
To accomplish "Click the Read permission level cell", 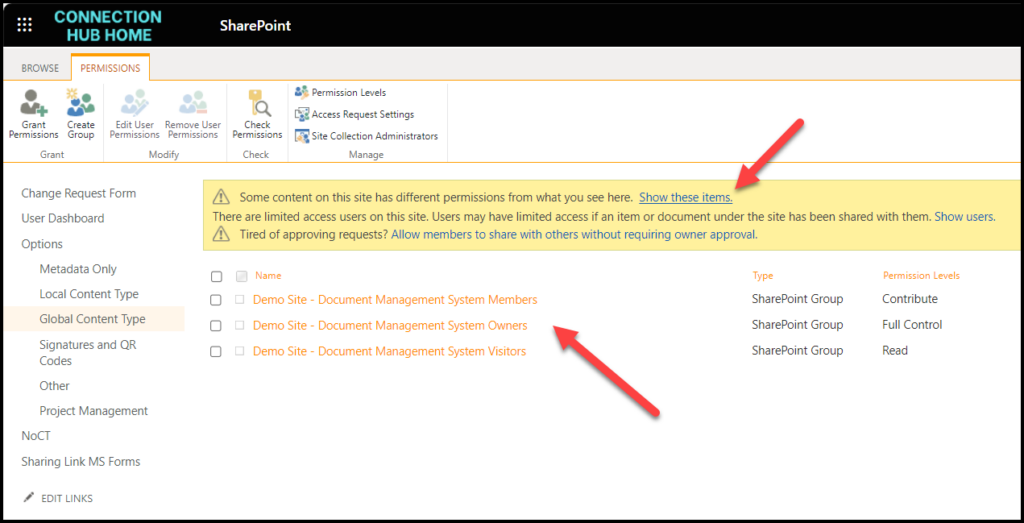I will pos(895,351).
